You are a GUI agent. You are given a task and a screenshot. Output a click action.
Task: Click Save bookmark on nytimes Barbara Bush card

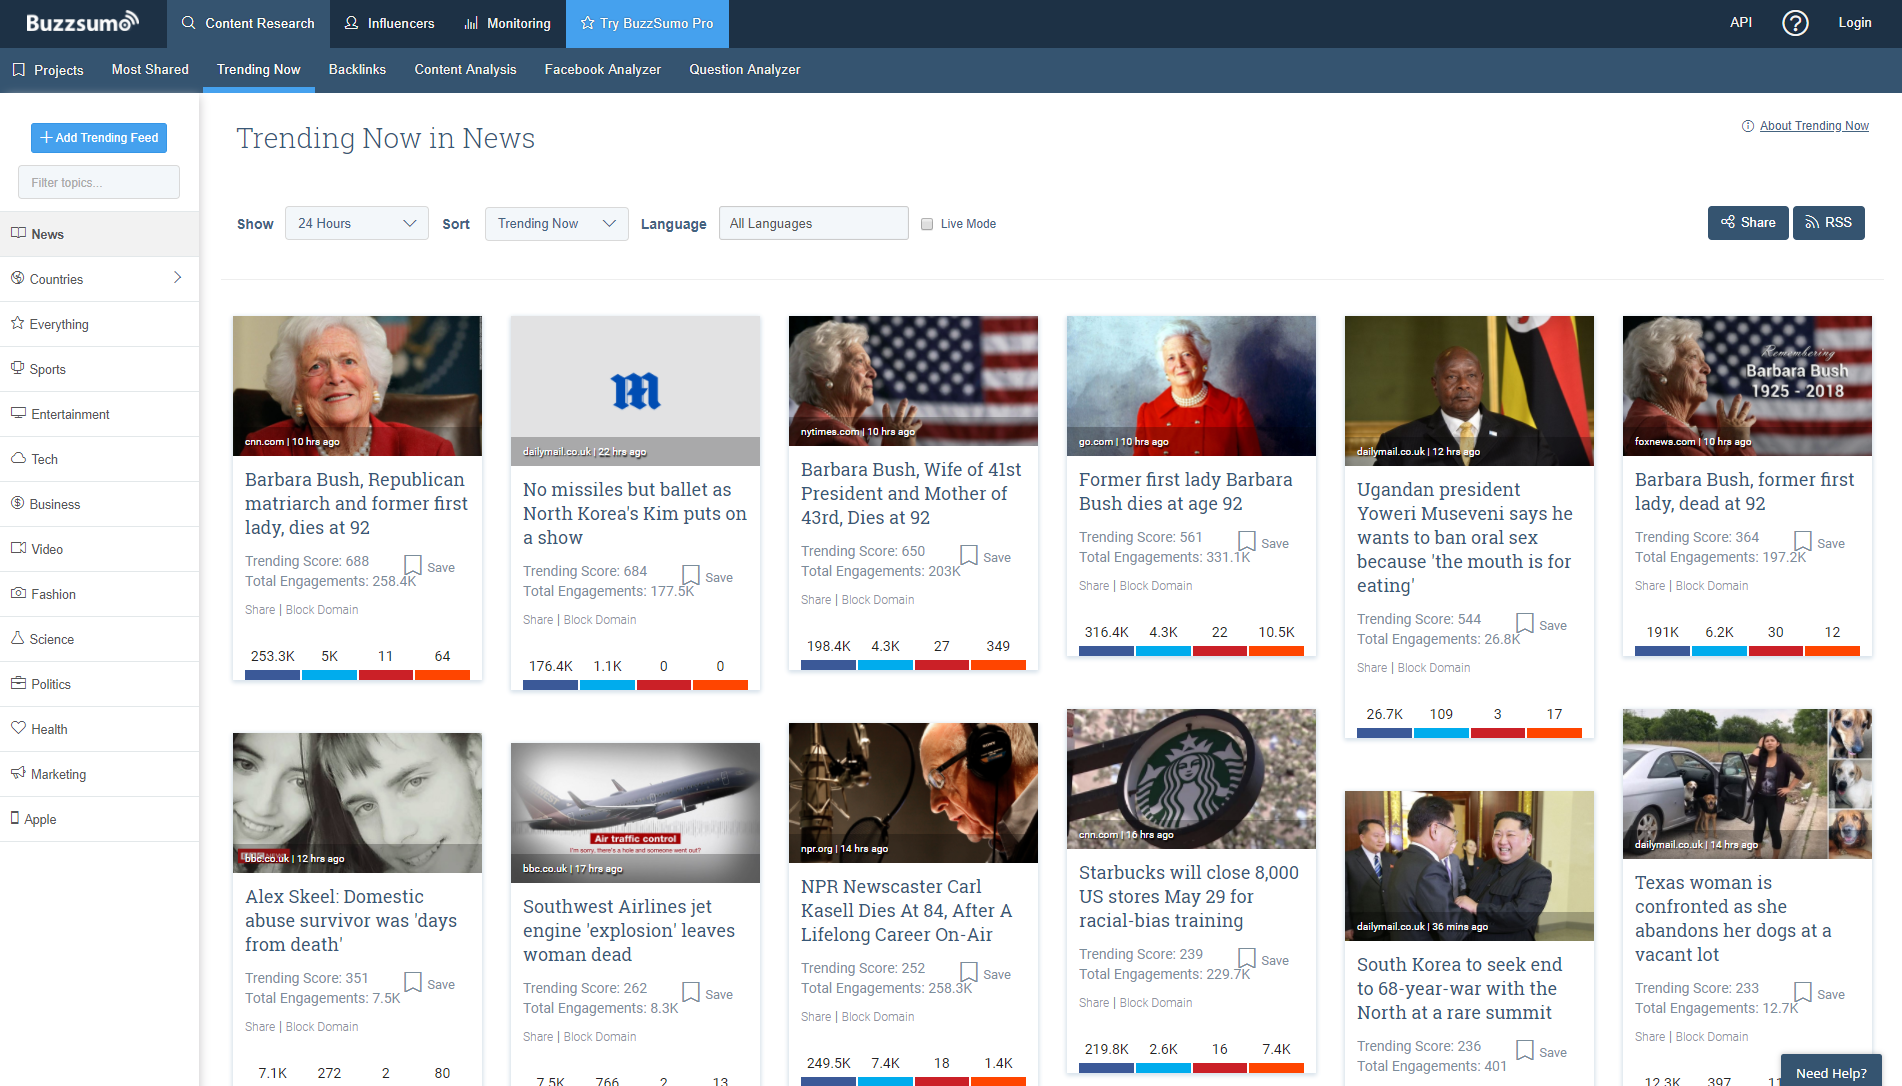969,556
